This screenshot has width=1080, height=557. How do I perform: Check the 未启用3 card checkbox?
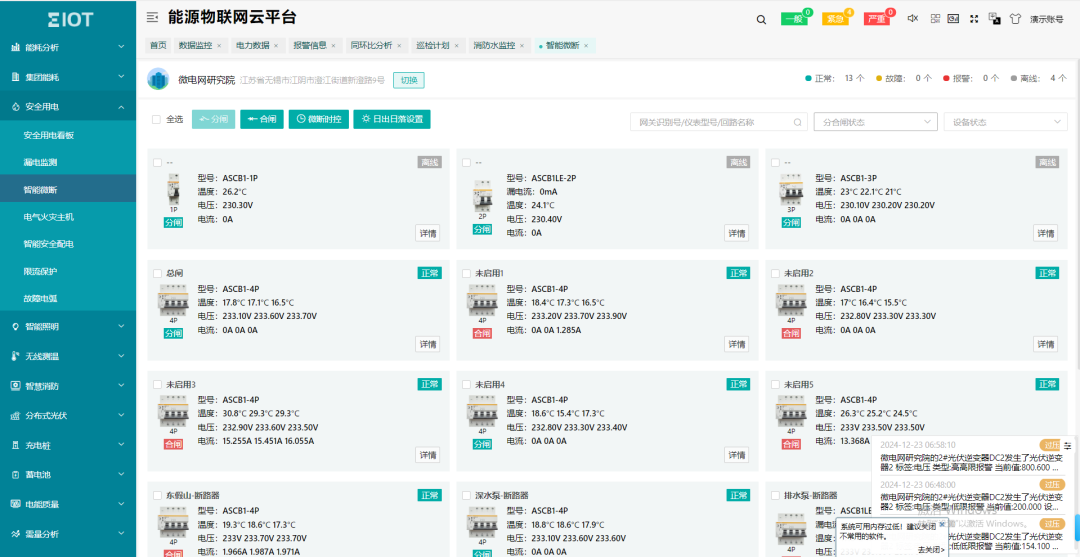pyautogui.click(x=157, y=384)
